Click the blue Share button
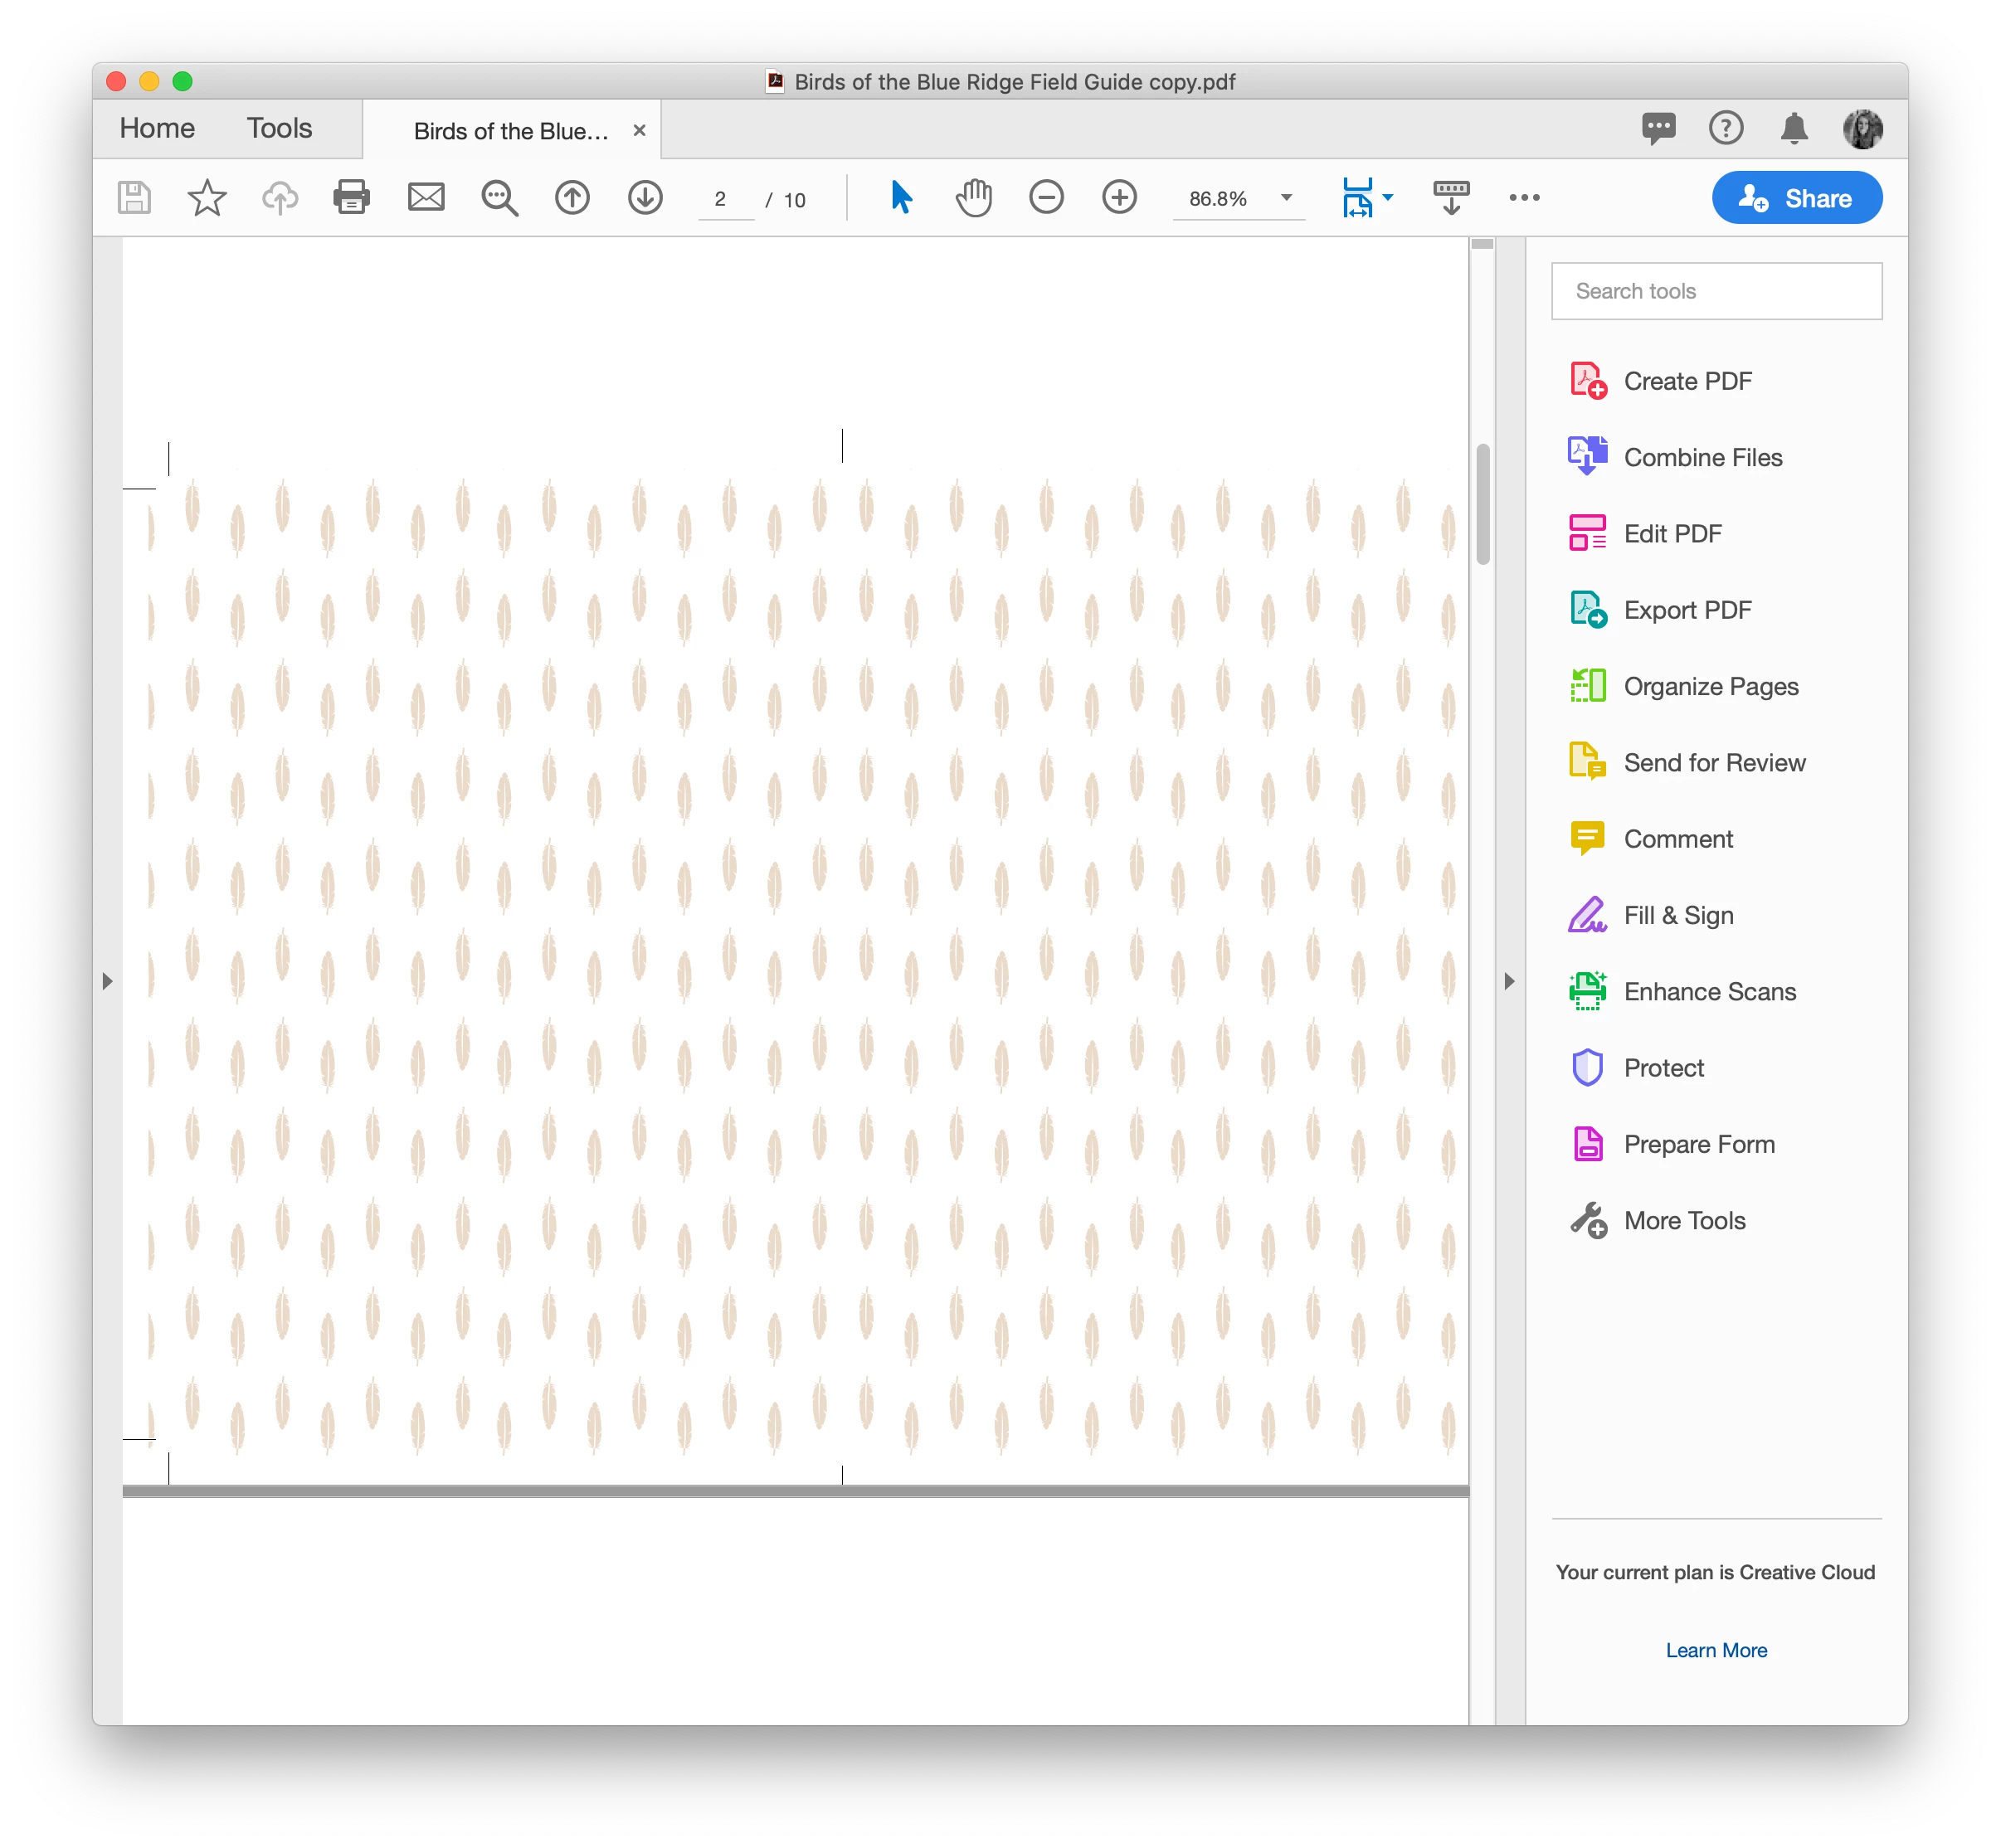This screenshot has width=2001, height=1848. (x=1796, y=198)
